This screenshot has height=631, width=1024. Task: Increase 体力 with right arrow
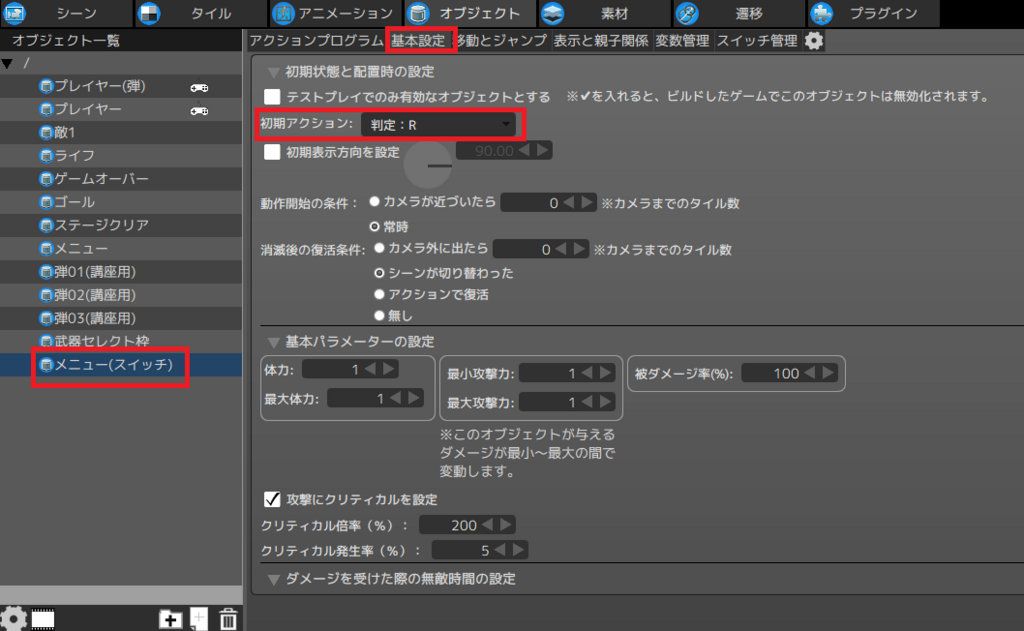click(x=389, y=369)
